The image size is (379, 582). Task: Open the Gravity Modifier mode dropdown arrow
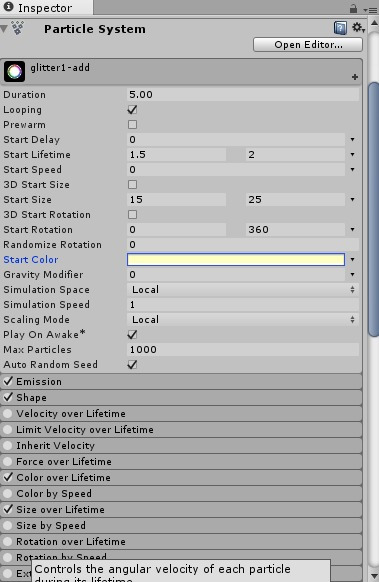(352, 275)
